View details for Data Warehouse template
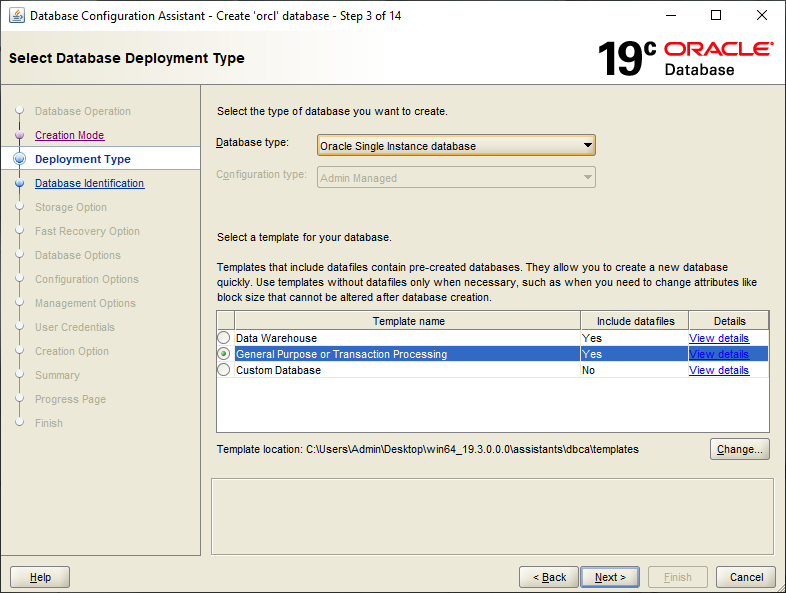 click(718, 338)
